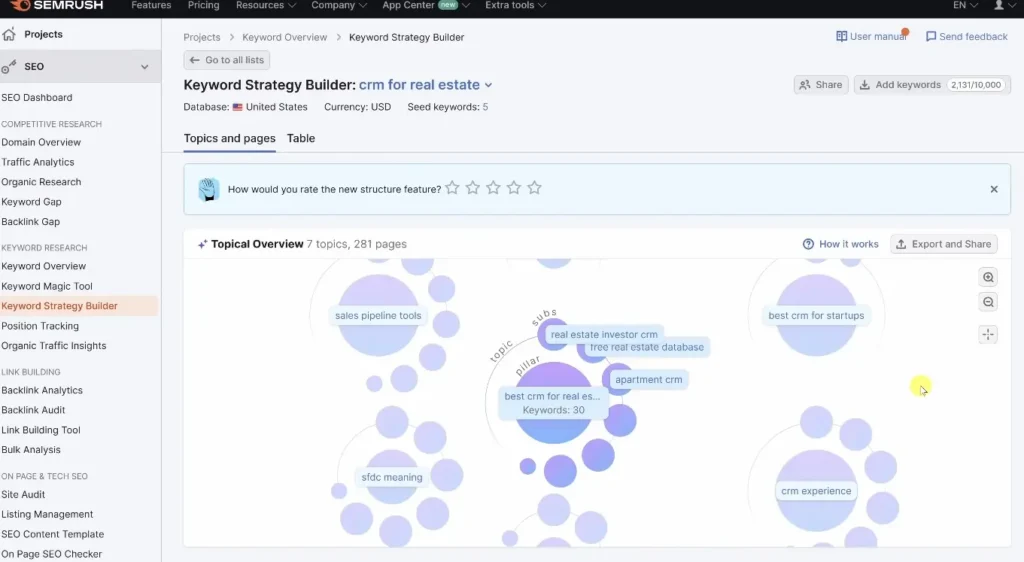The width and height of the screenshot is (1024, 562).
Task: Open Organic Traffic Insights in sidebar
Action: (x=54, y=346)
